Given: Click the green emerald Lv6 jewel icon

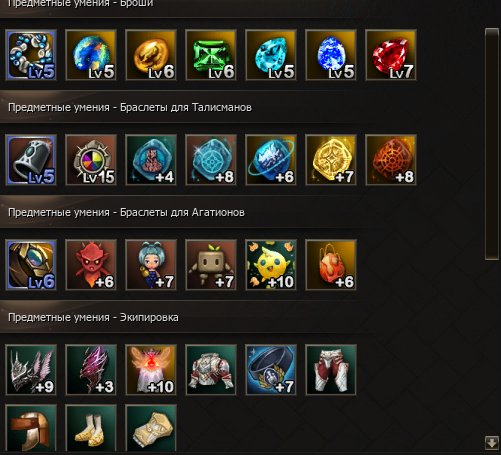Looking at the screenshot, I should point(211,55).
